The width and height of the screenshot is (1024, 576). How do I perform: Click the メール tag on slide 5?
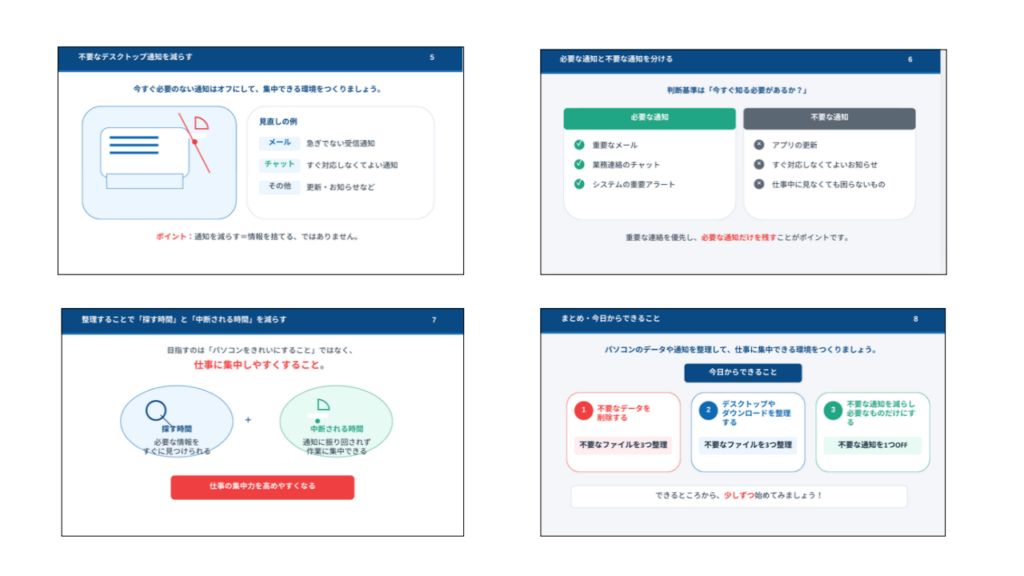(x=280, y=142)
